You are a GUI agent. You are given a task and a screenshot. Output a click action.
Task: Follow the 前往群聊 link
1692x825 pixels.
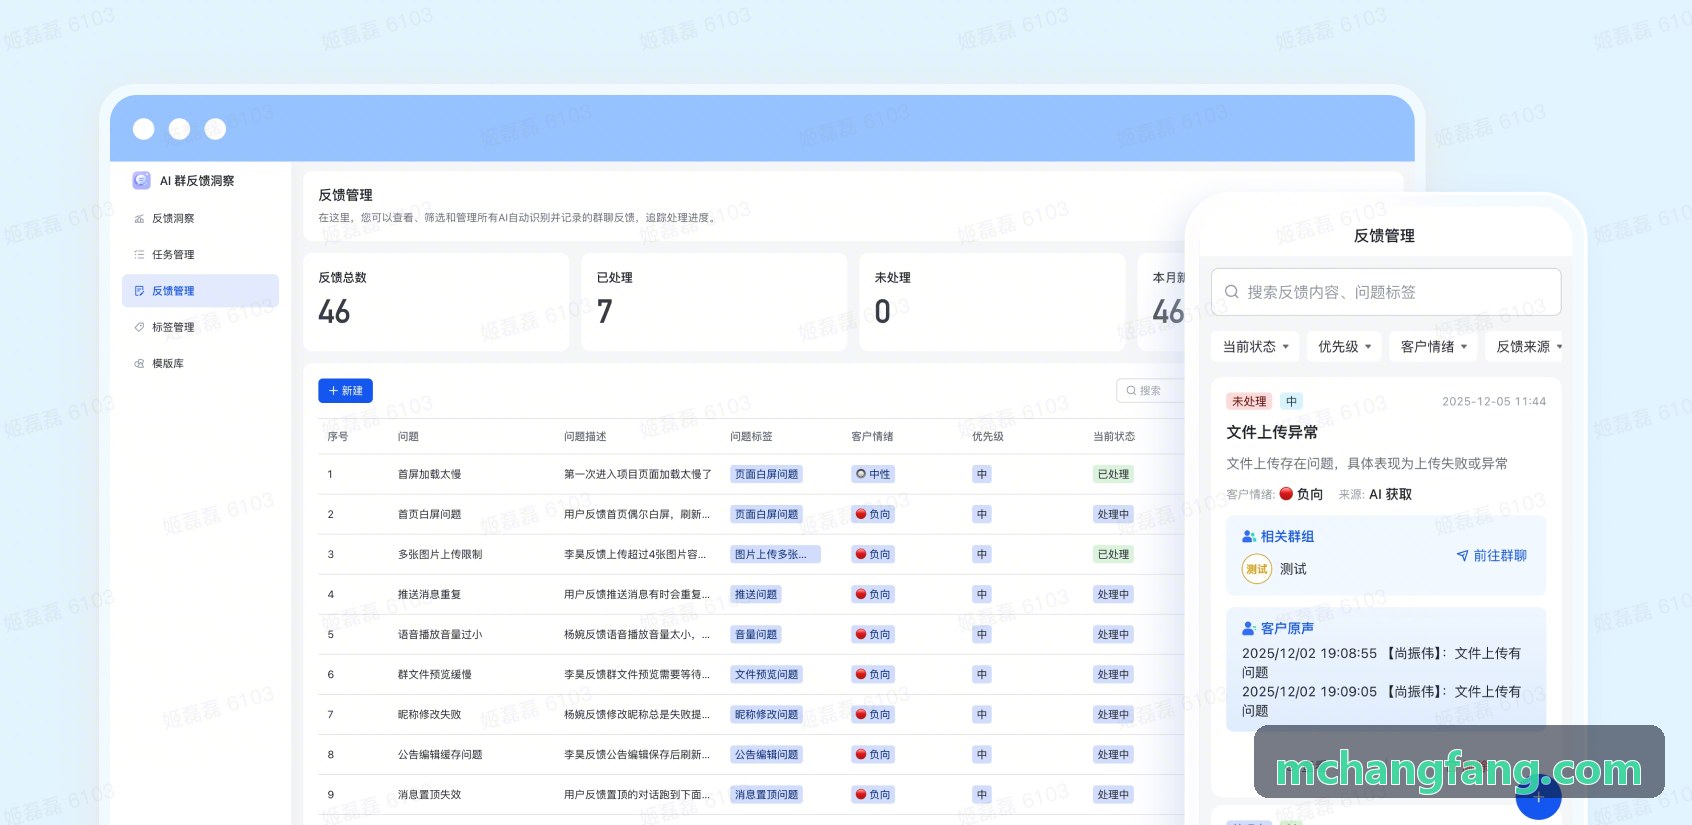1491,556
